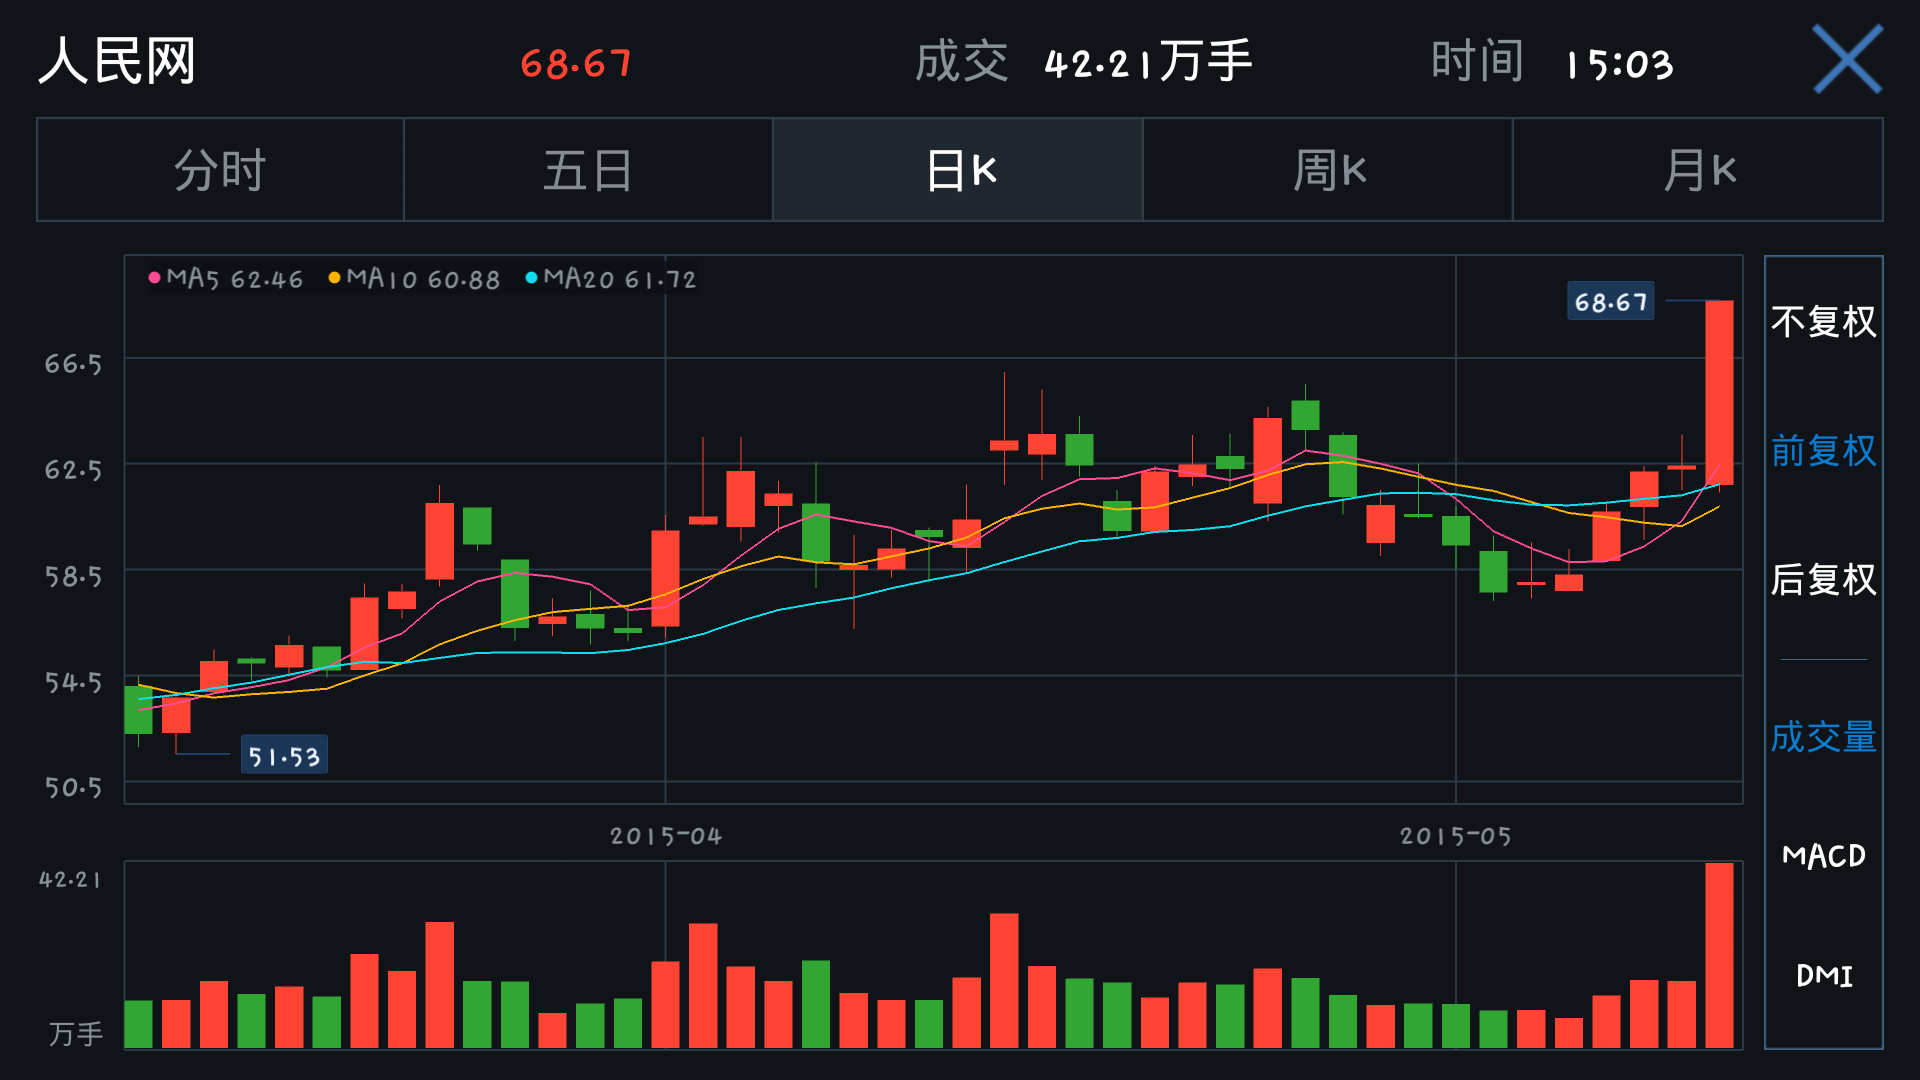Switch to 周K weekly chart
1920x1080 pixels.
click(1328, 170)
